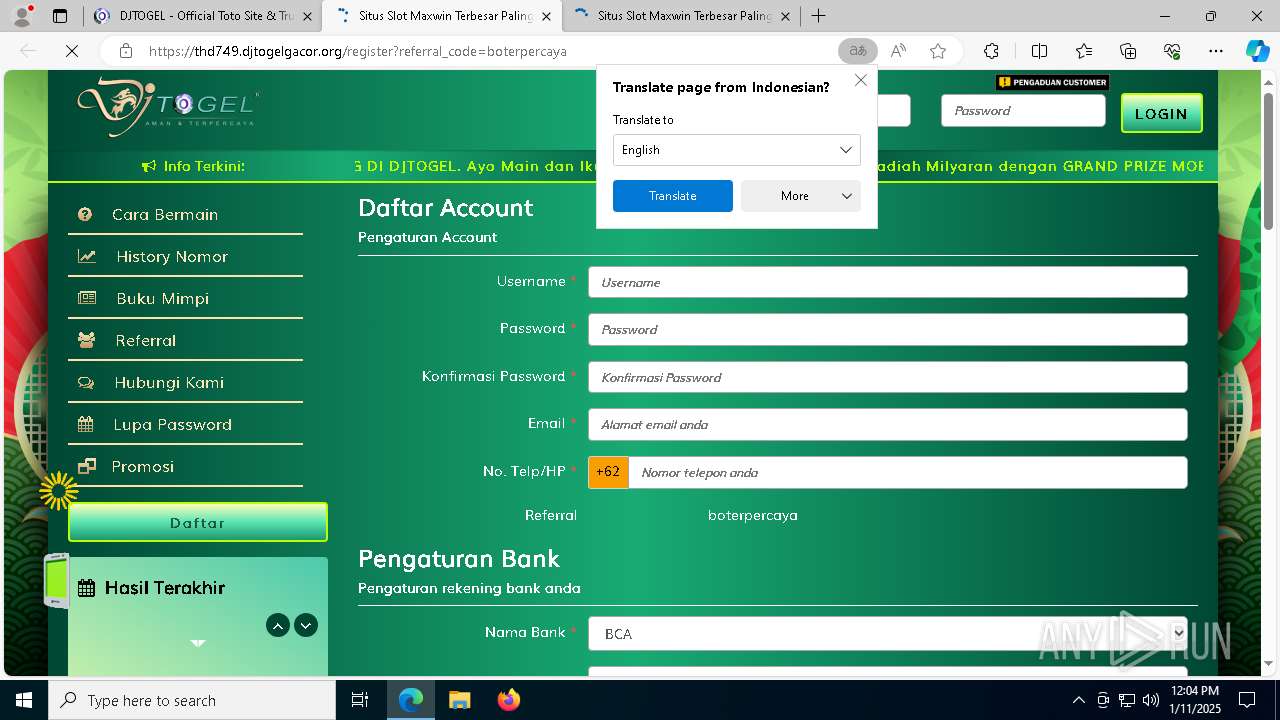Open the tab actions menu icon
The width and height of the screenshot is (1280, 720).
click(60, 16)
